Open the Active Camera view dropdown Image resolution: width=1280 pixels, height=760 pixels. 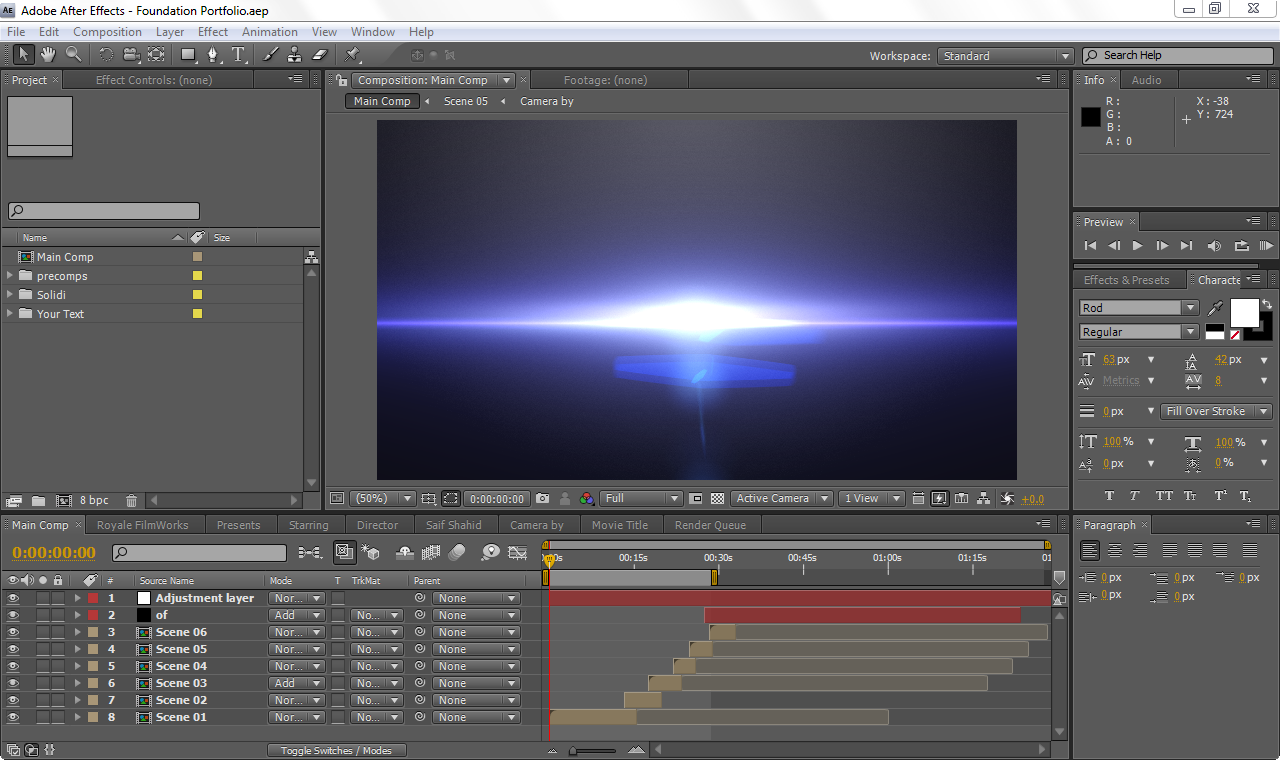[781, 497]
